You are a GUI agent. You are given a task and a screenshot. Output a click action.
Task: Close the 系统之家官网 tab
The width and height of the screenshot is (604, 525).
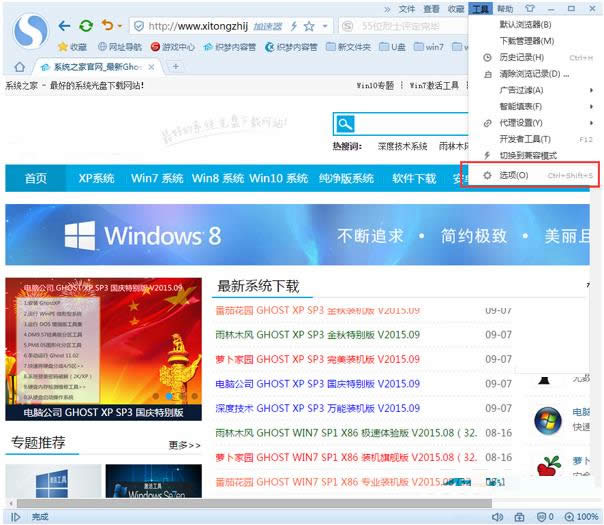[x=152, y=67]
